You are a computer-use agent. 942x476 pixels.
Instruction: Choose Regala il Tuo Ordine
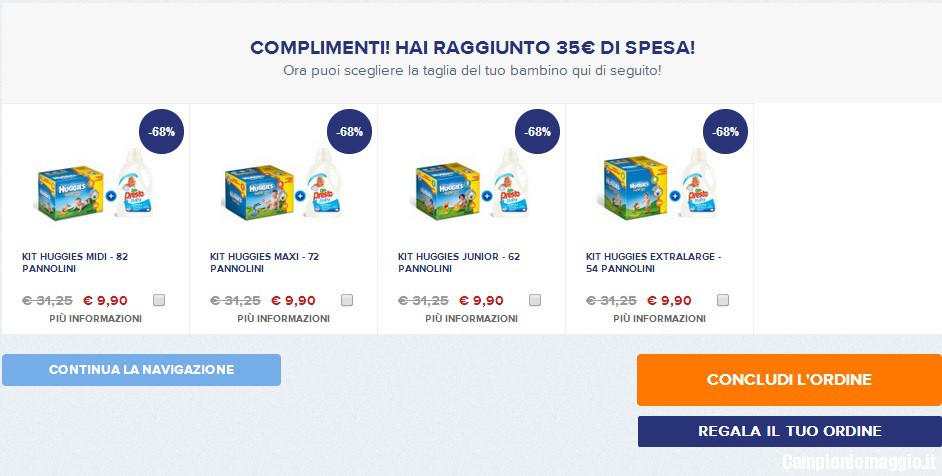tap(789, 431)
